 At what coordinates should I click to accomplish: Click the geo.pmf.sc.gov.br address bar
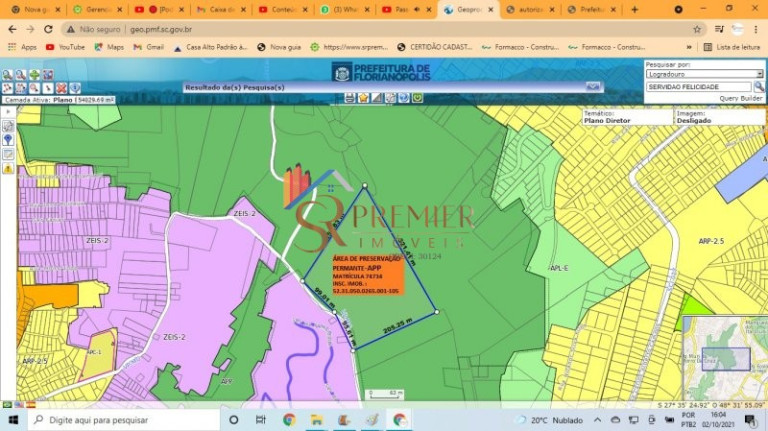tap(382, 29)
